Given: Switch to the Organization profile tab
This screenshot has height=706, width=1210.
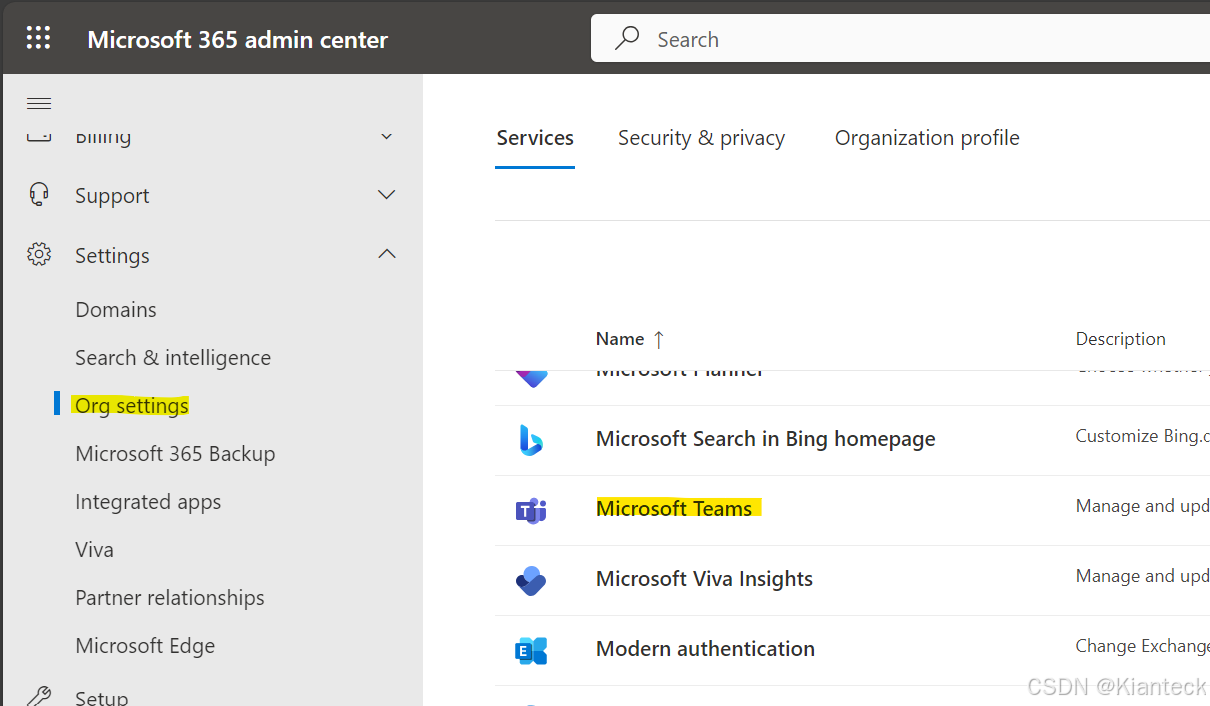Looking at the screenshot, I should tap(927, 138).
